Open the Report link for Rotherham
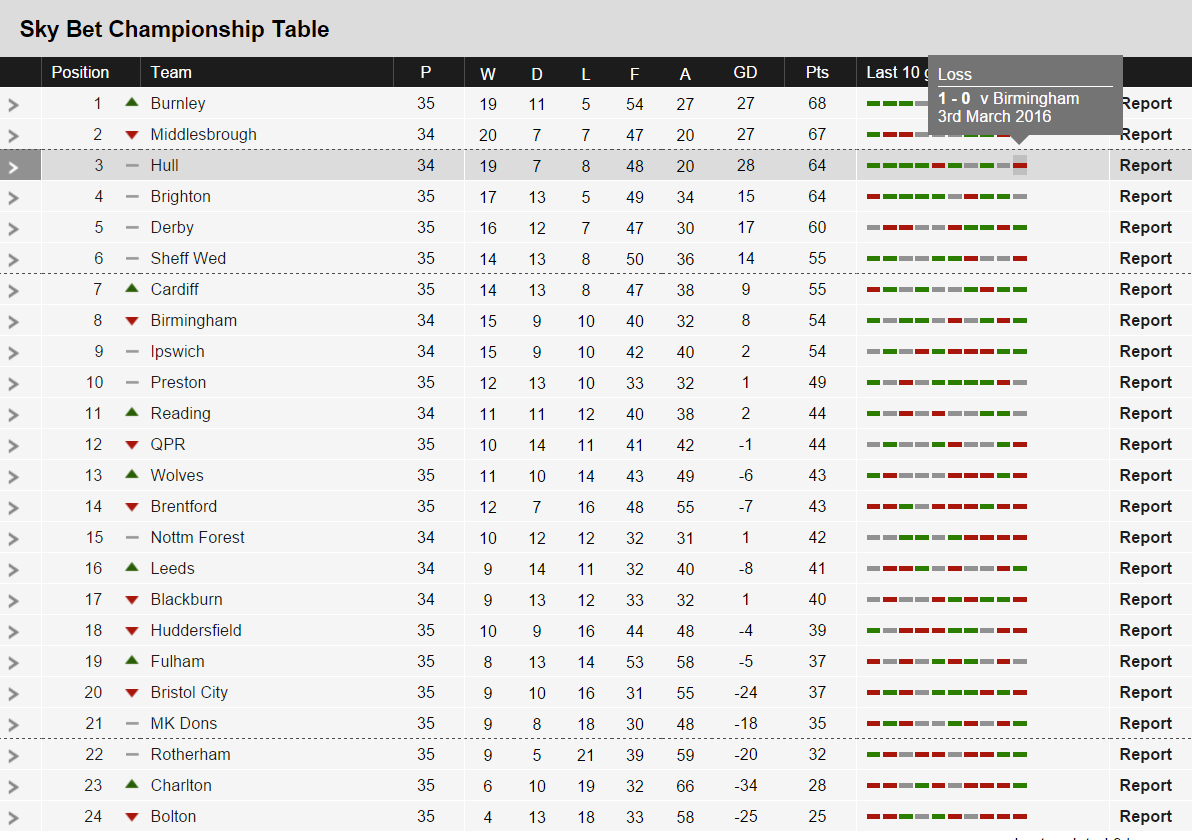1192x840 pixels. [x=1145, y=754]
